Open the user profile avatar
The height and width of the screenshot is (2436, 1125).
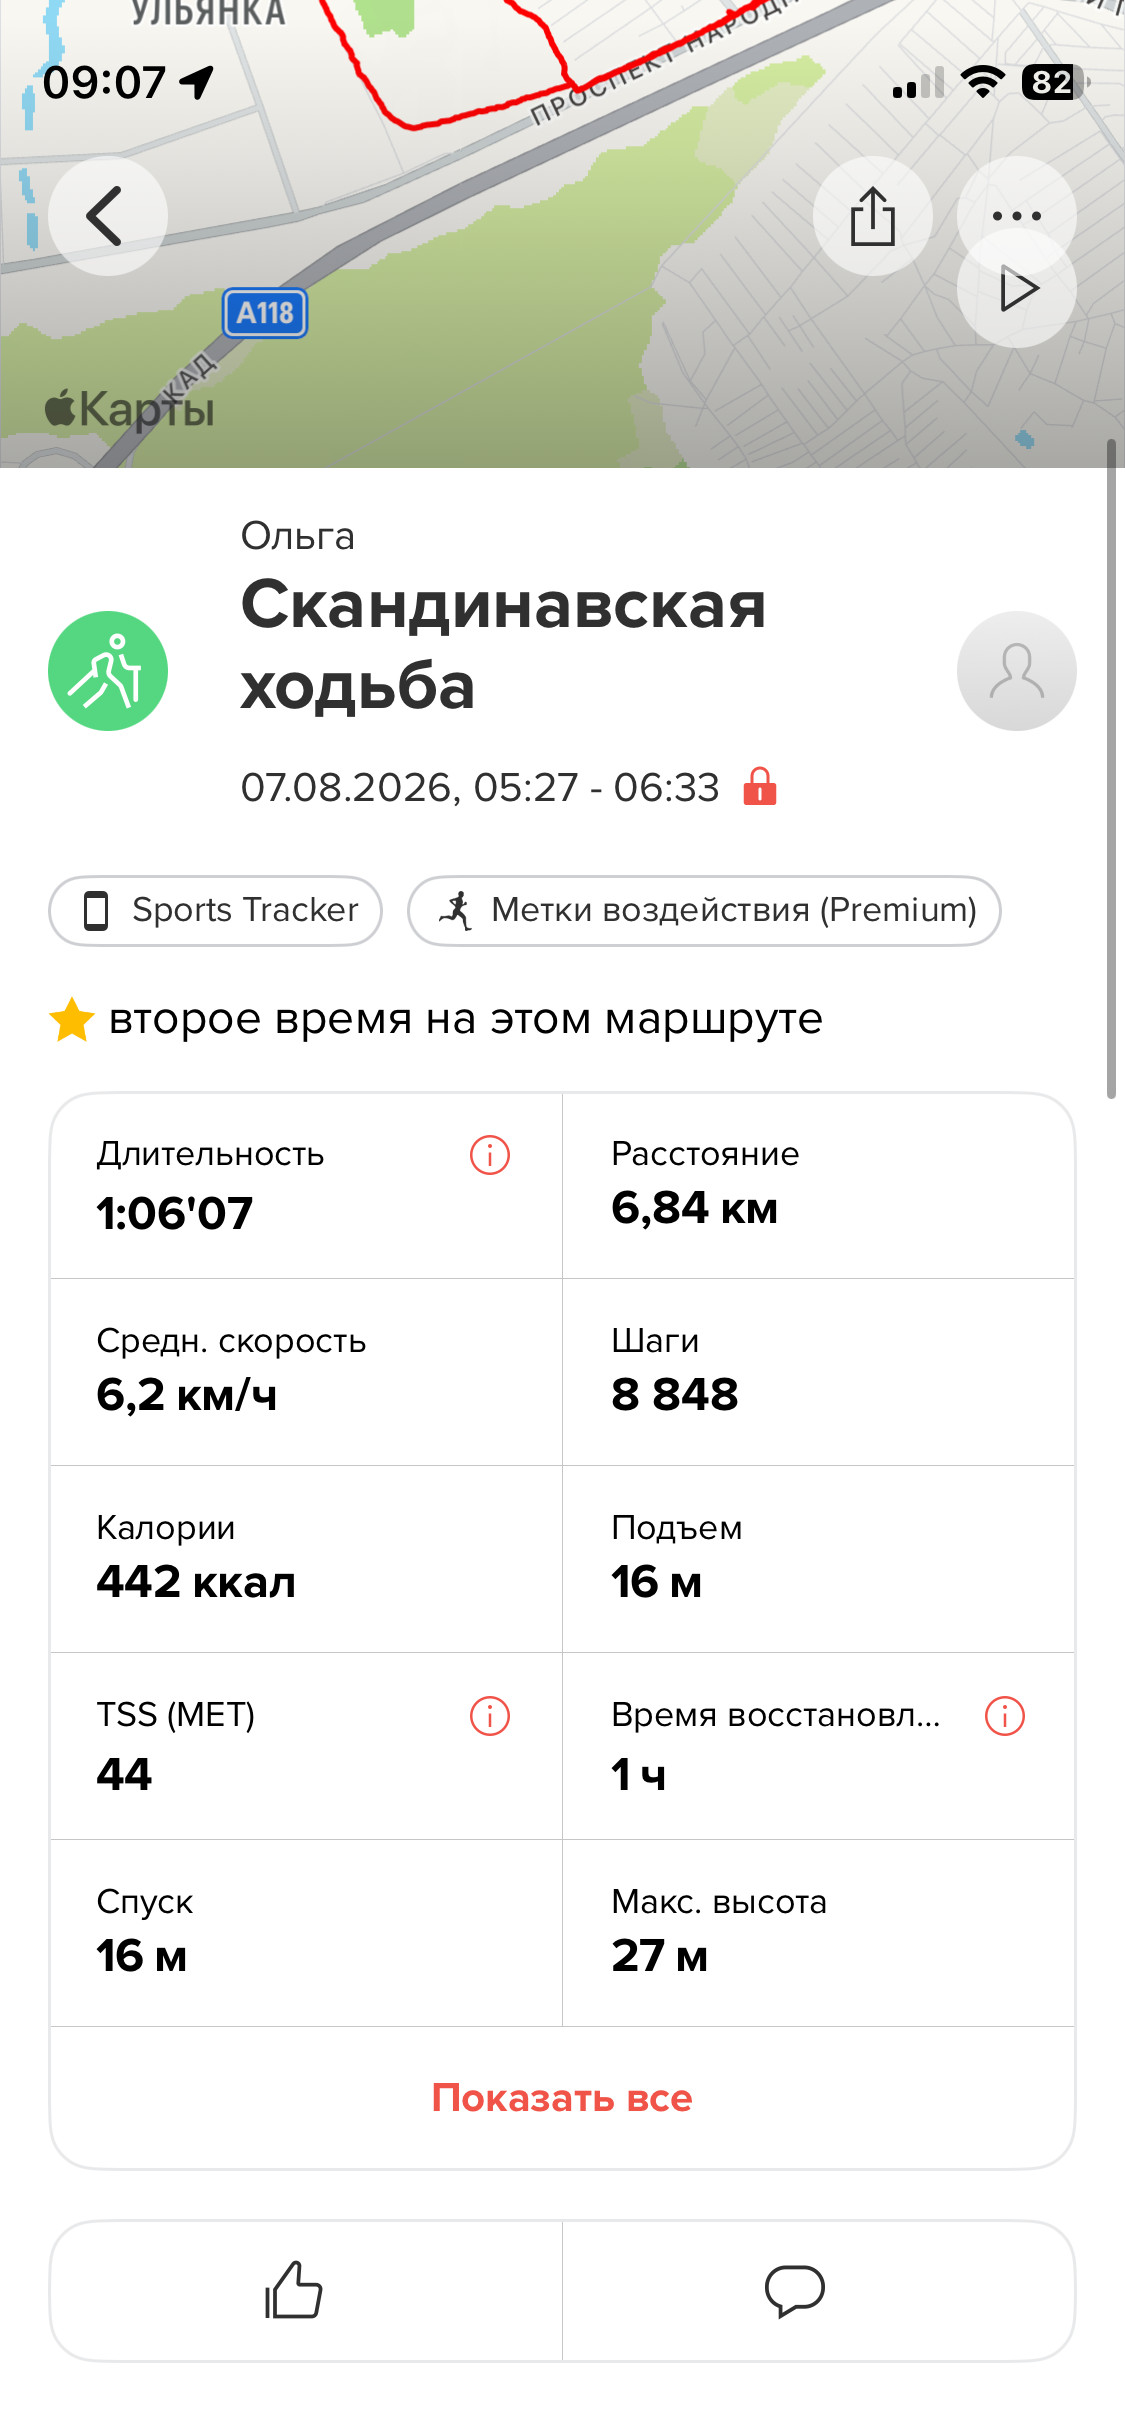[1017, 671]
